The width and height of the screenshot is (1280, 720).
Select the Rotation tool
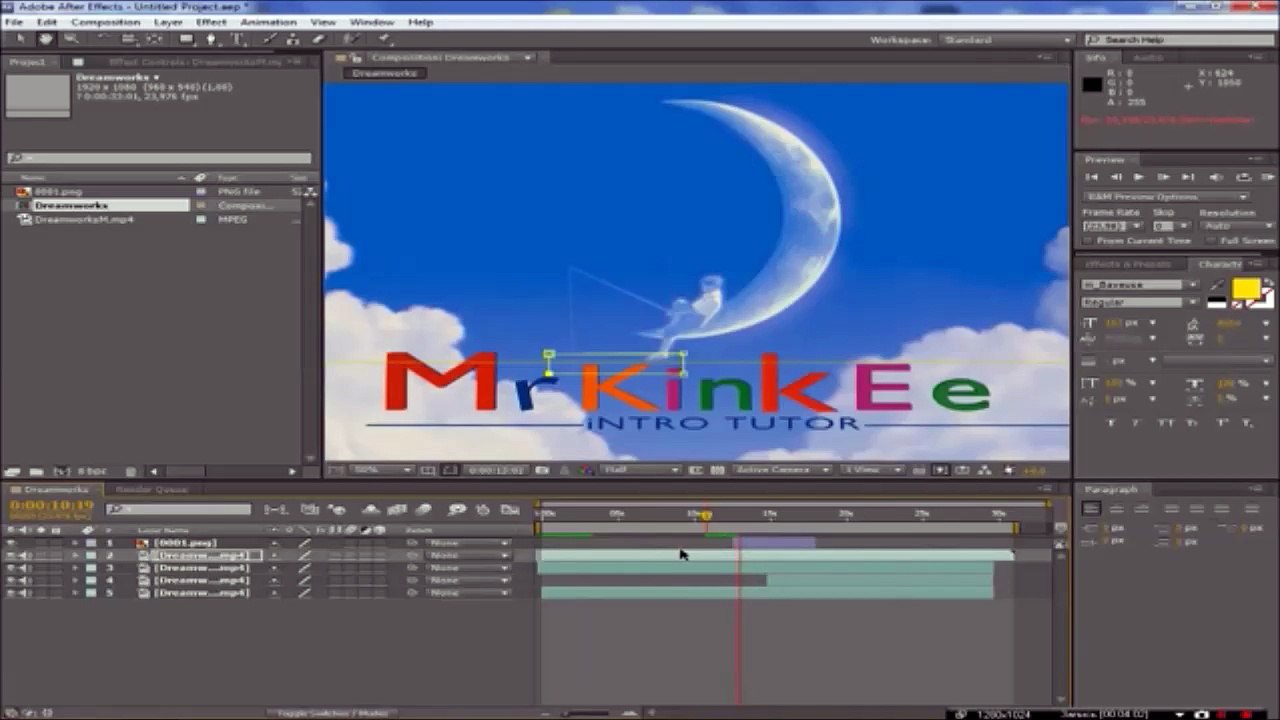(x=104, y=39)
